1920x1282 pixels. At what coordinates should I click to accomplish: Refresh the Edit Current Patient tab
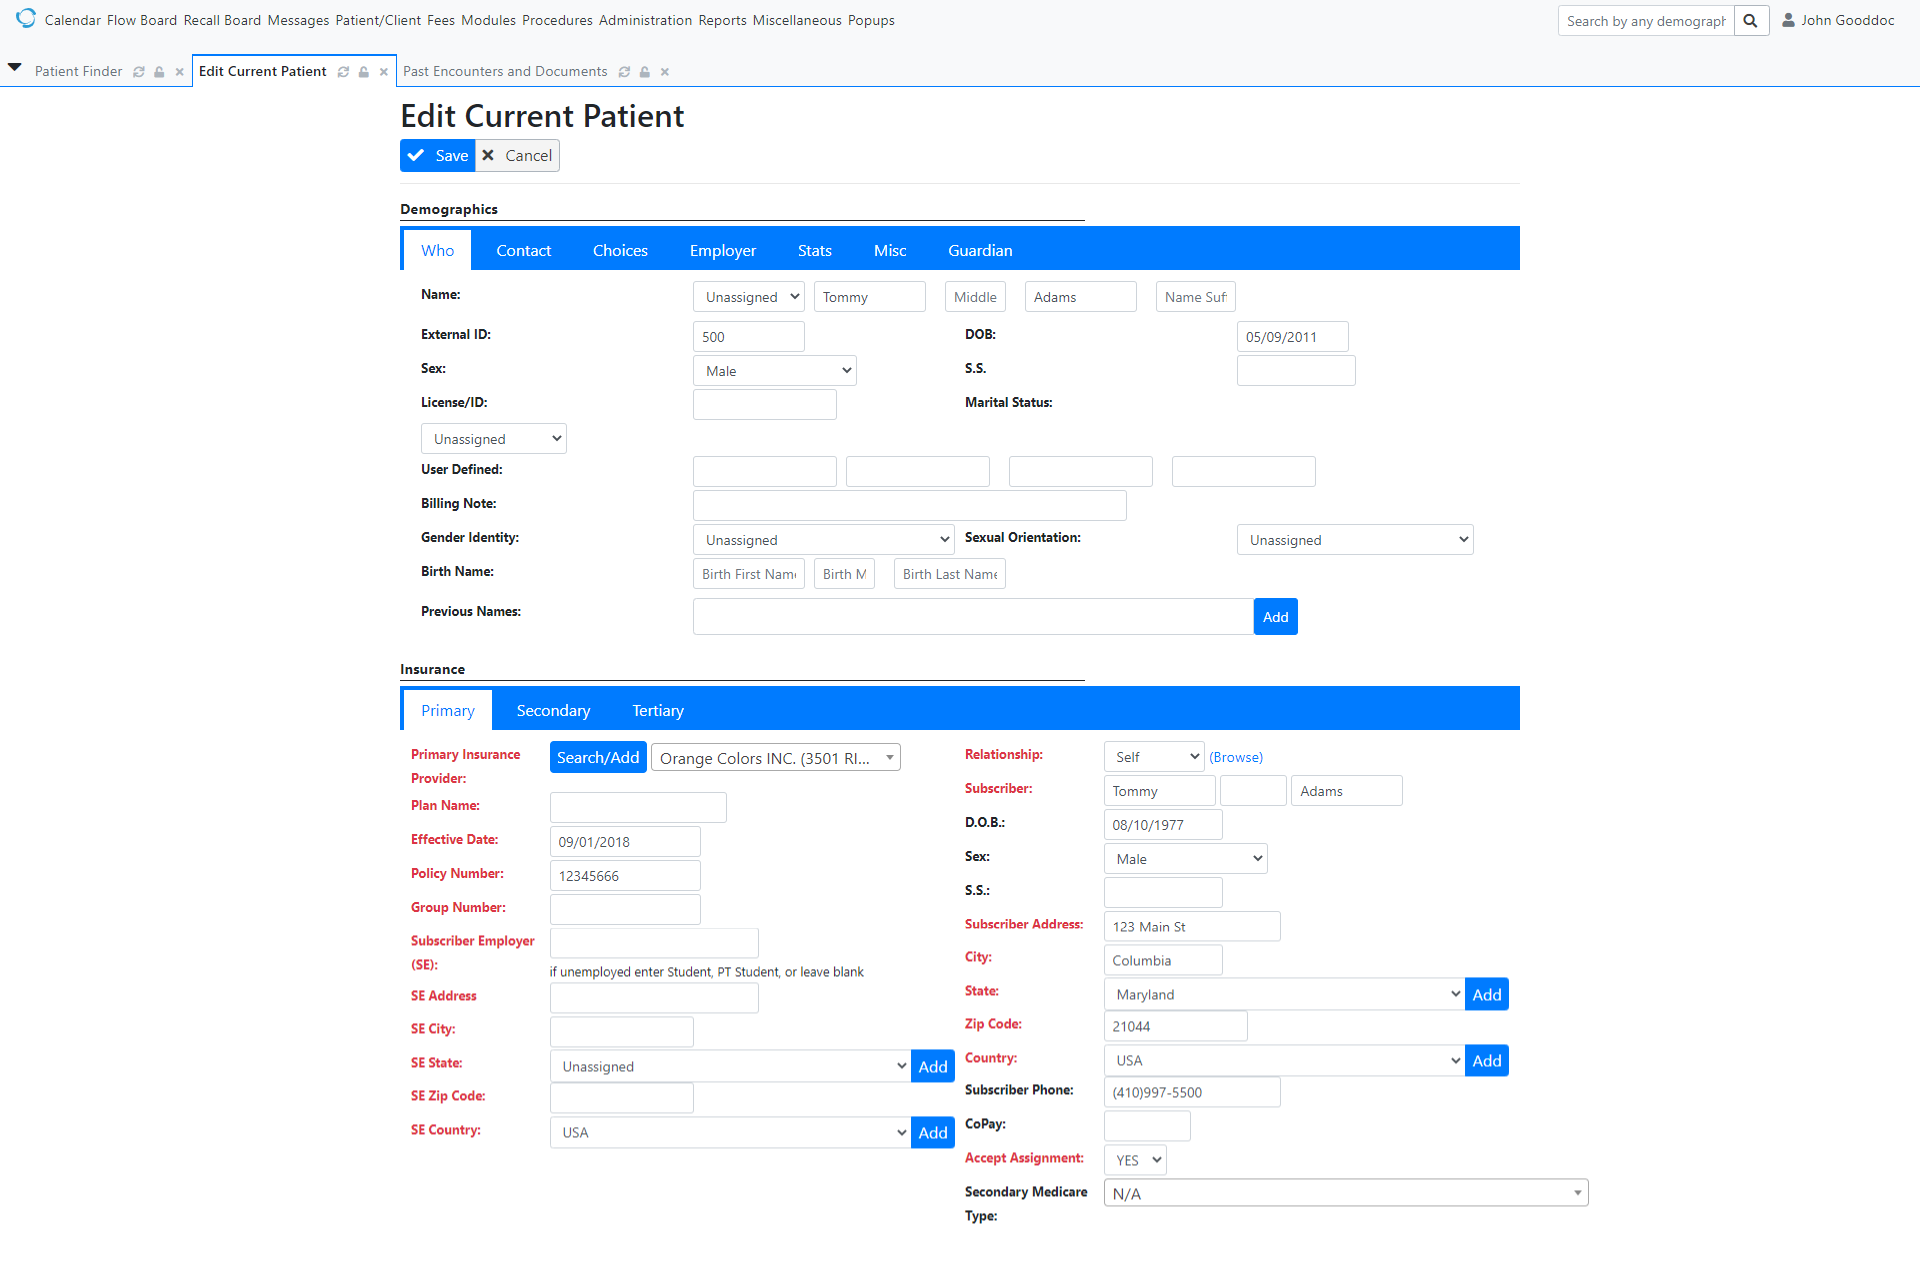tap(344, 71)
